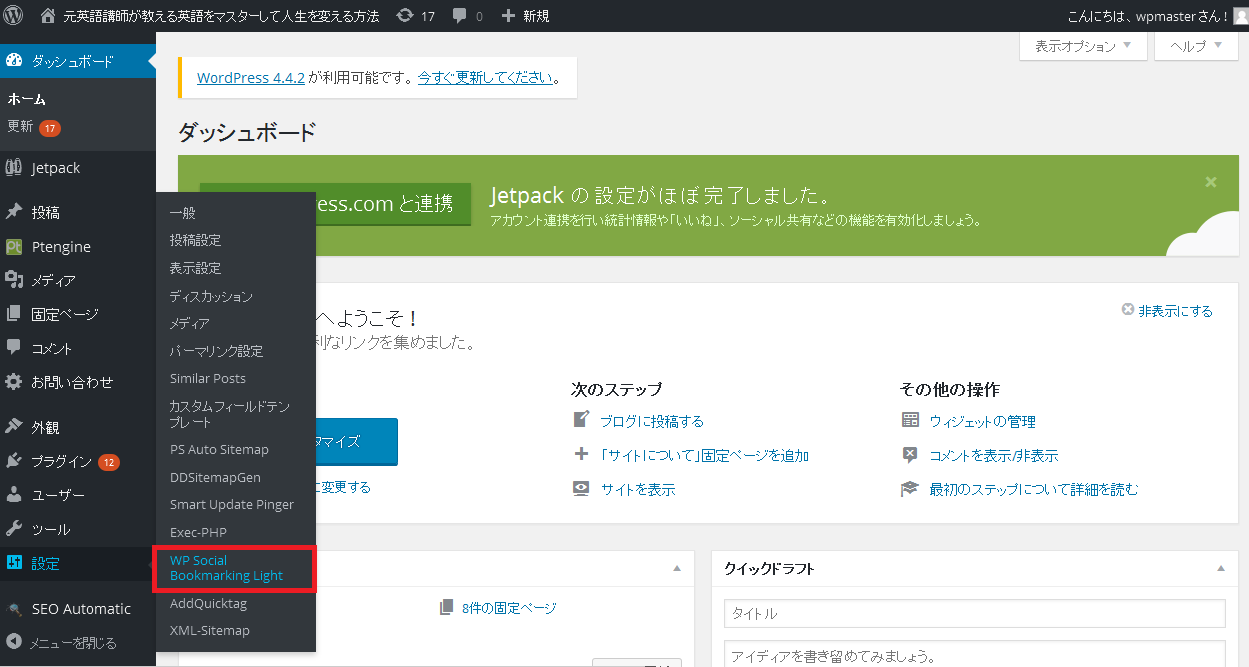Screen dimensions: 1249x667
Task: Open the updates icon showing 17
Action: click(x=404, y=16)
